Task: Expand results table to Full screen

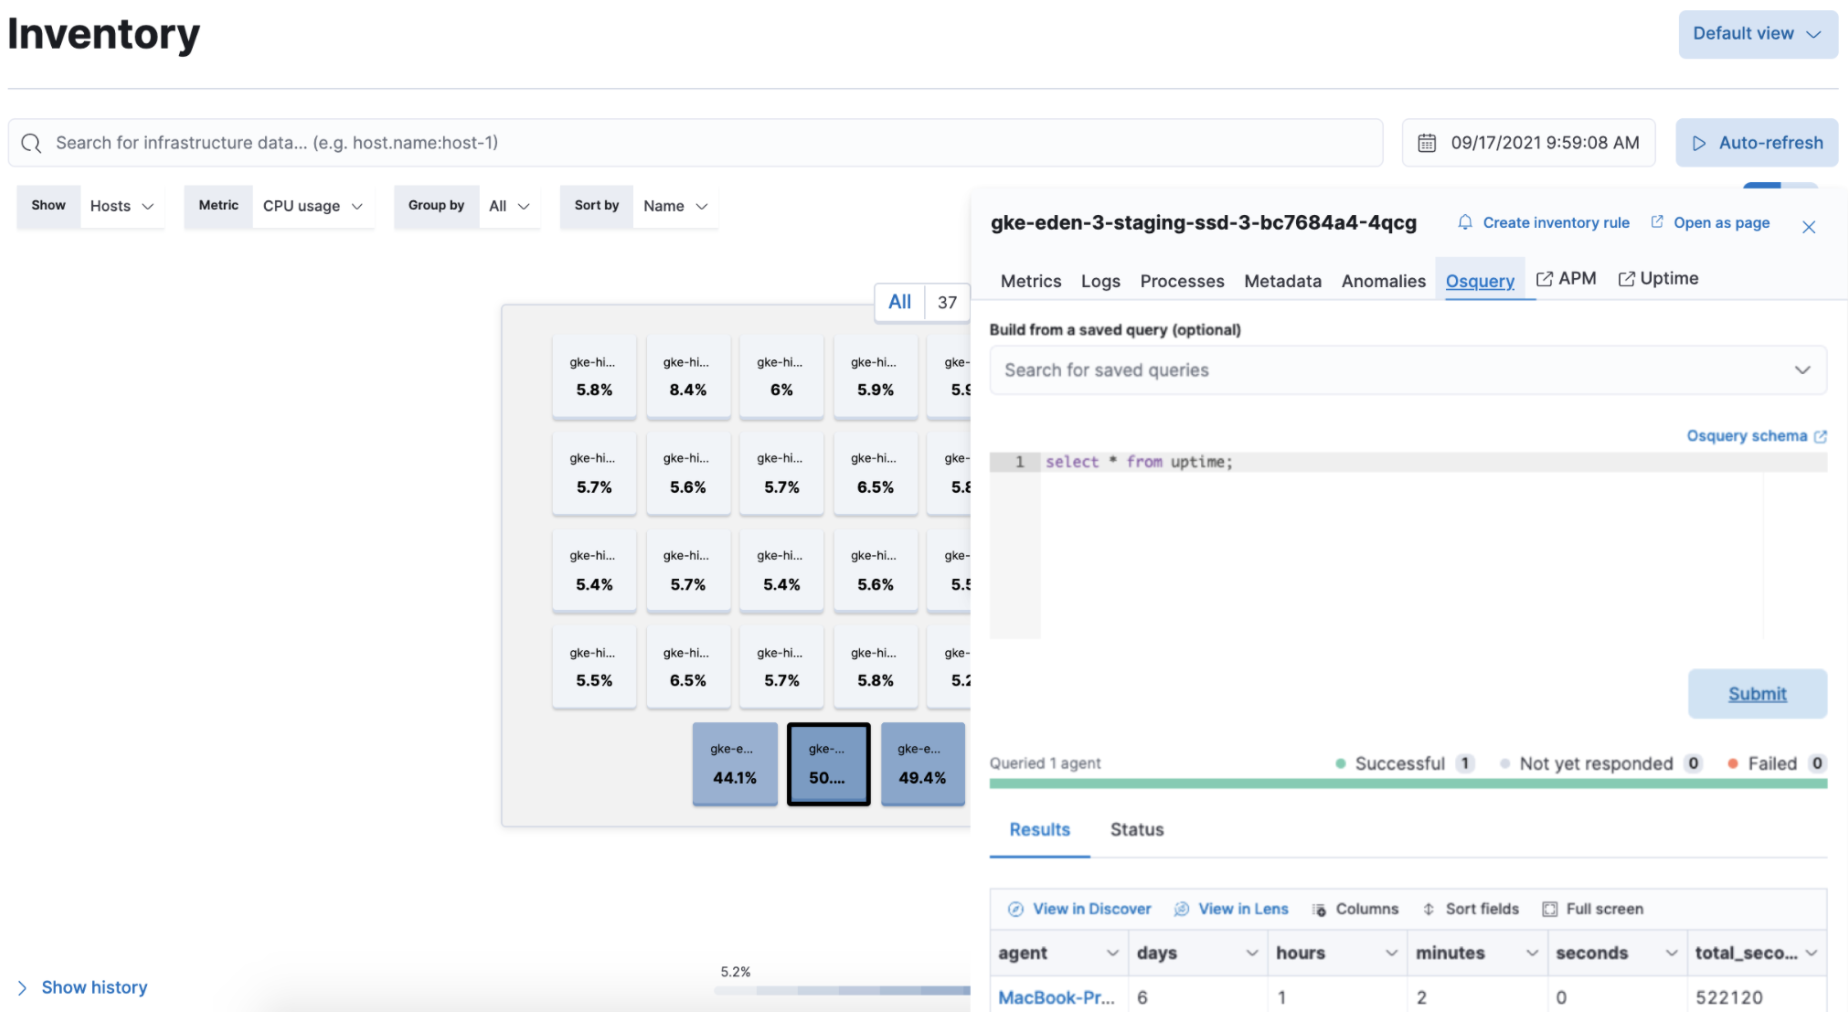Action: [x=1593, y=909]
